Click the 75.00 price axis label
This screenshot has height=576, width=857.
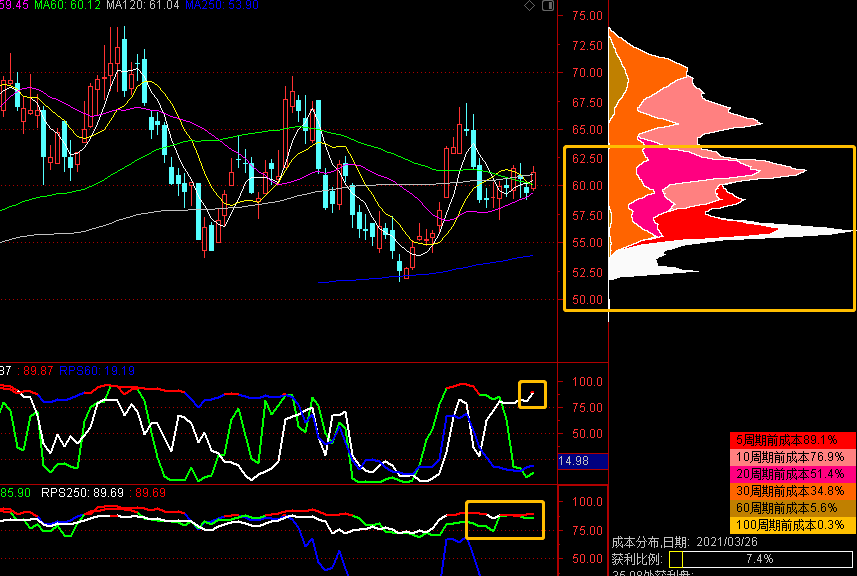coord(588,16)
